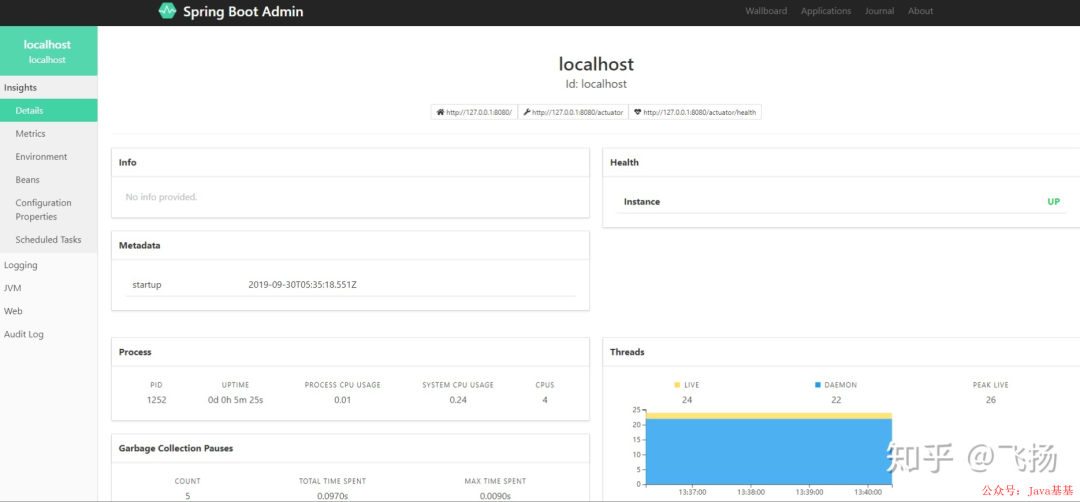Viewport: 1080px width, 502px height.
Task: Click the LIVE threads value 24
Action: tap(687, 399)
